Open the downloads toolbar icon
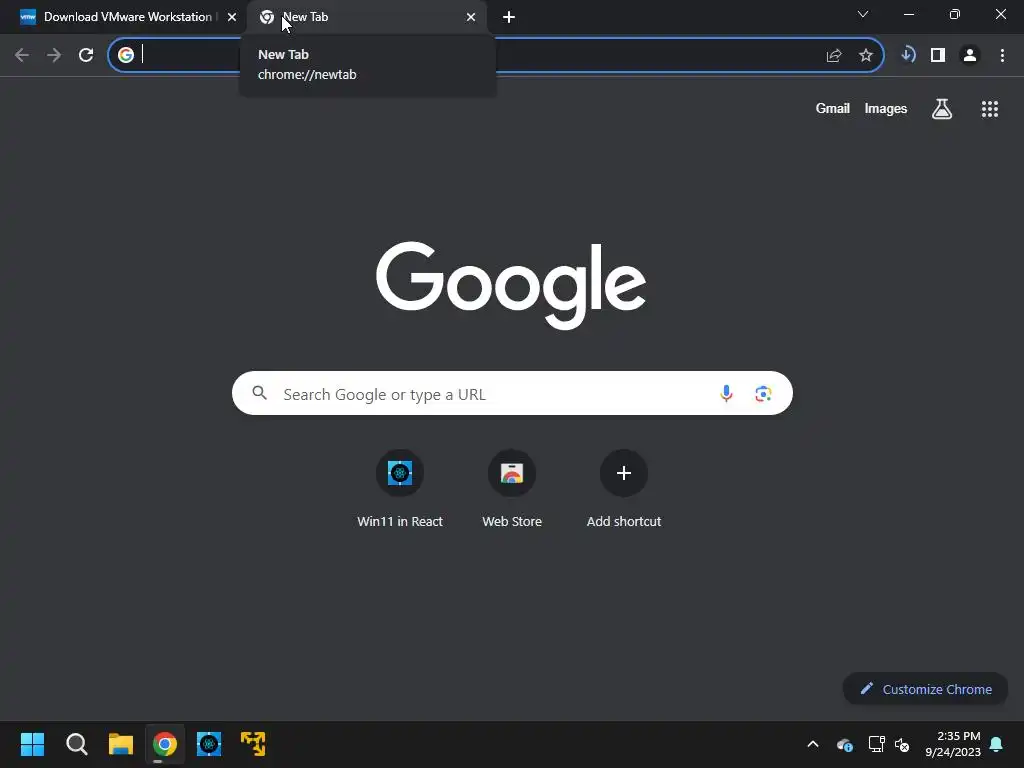The width and height of the screenshot is (1024, 768). point(908,55)
